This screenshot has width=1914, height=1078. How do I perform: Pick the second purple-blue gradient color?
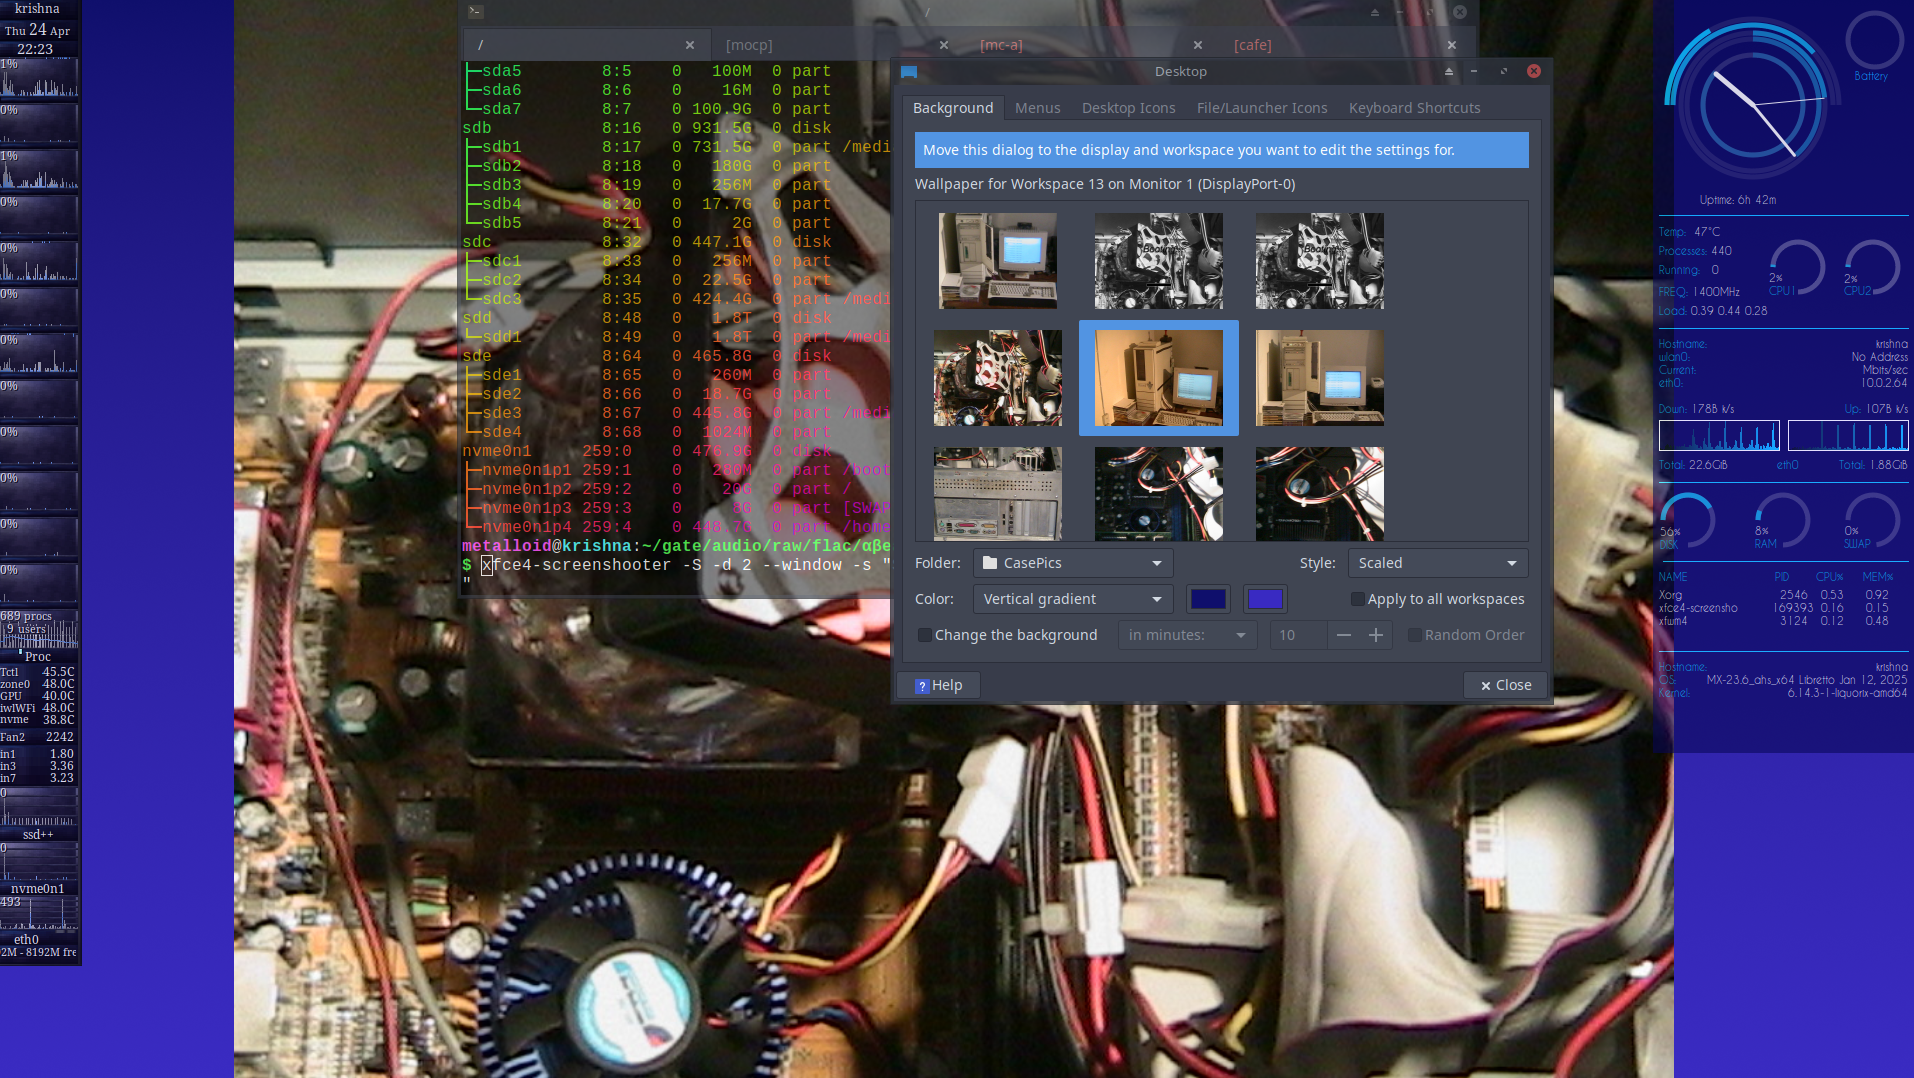tap(1265, 599)
